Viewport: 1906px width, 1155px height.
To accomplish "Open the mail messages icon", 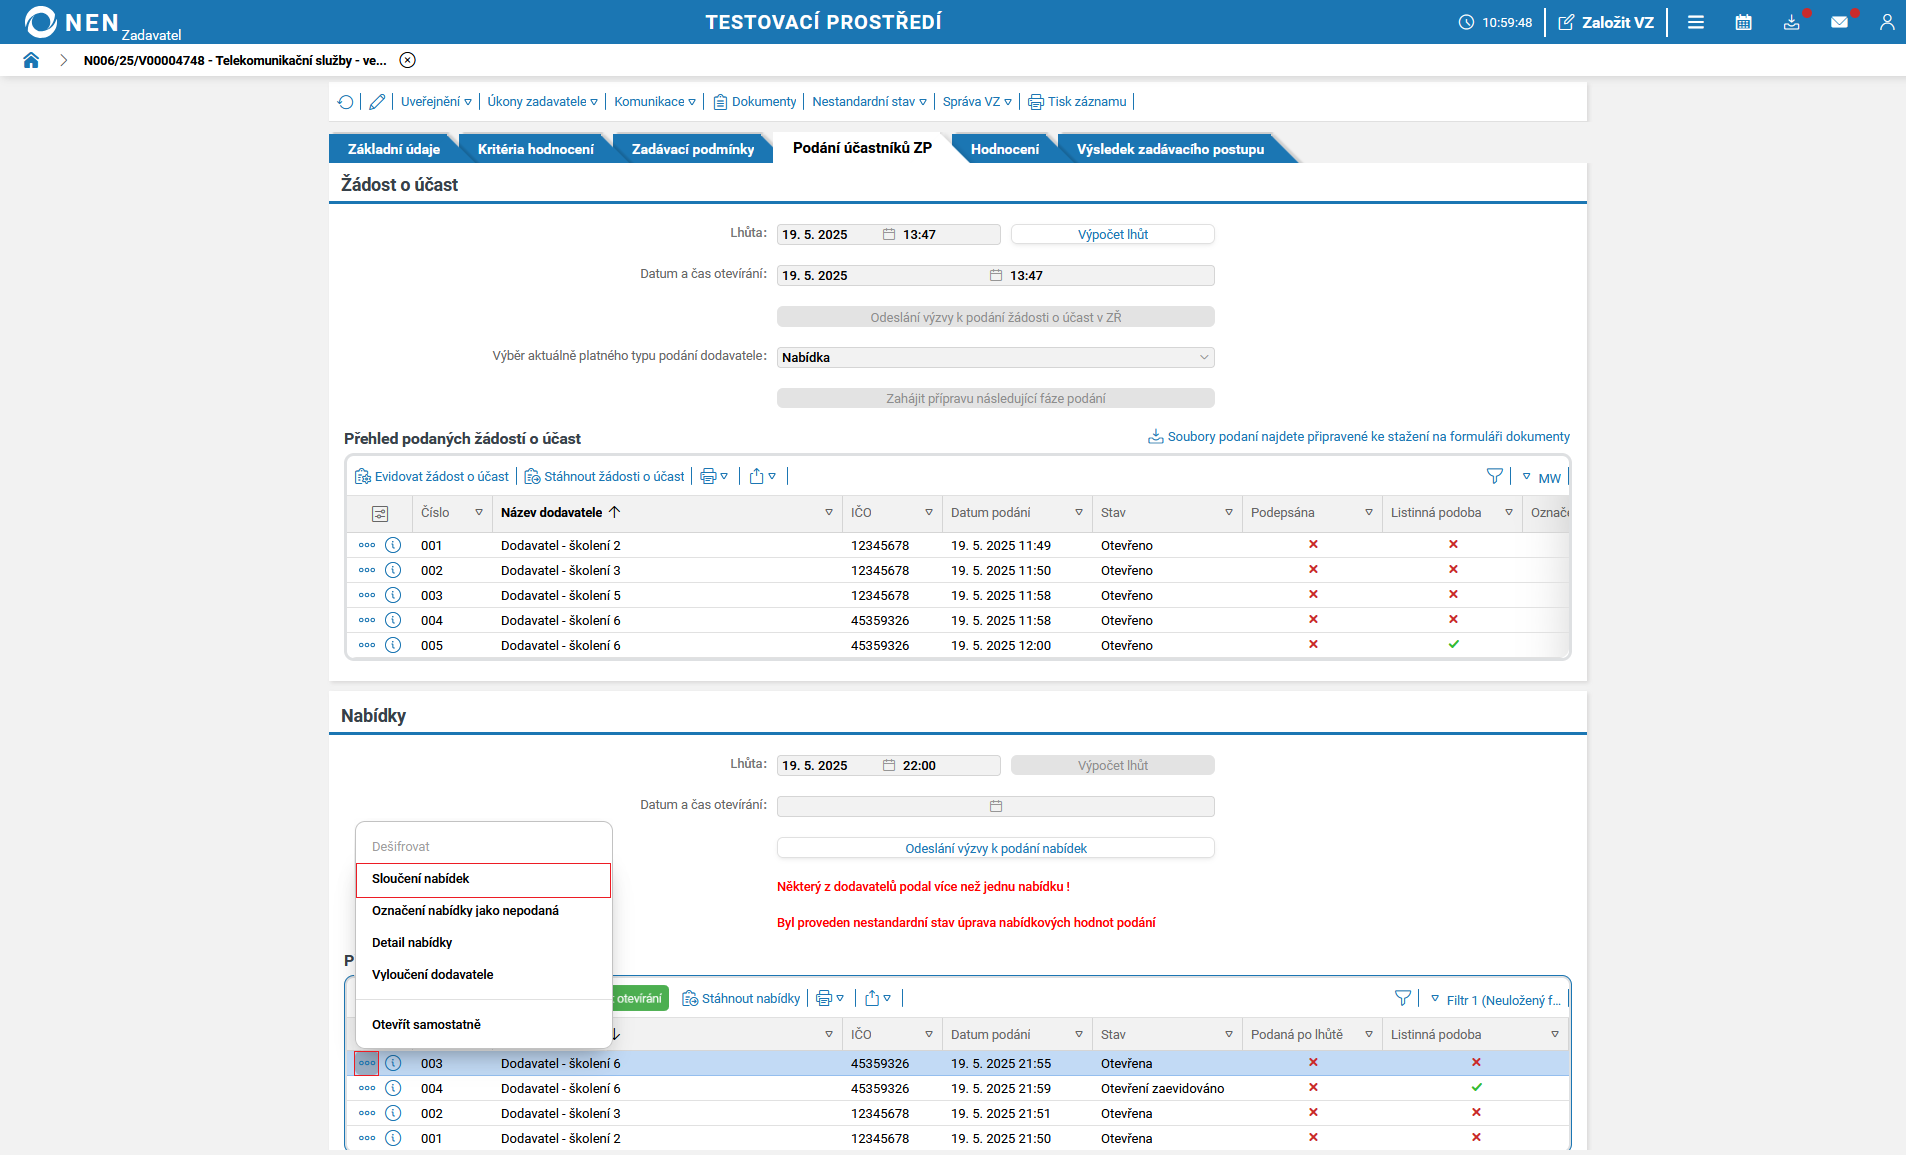I will point(1839,22).
